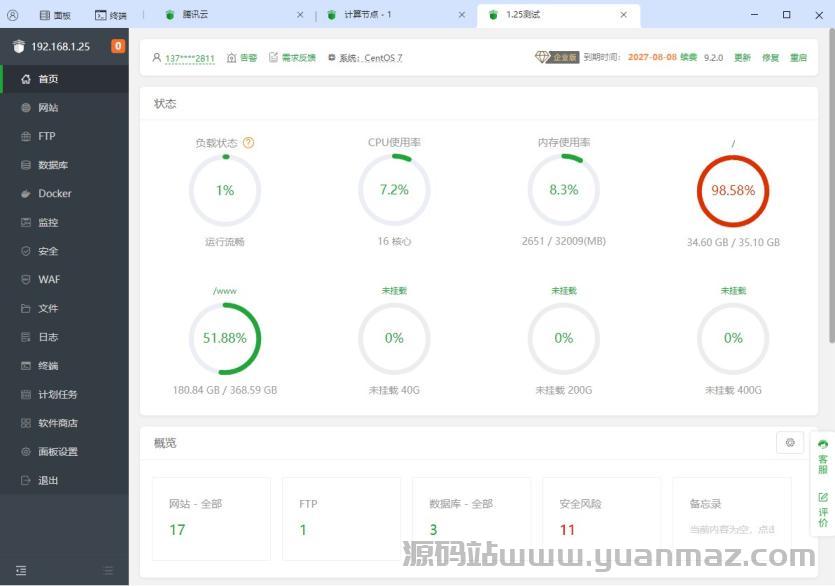Open the 文件 file manager section

[64, 308]
